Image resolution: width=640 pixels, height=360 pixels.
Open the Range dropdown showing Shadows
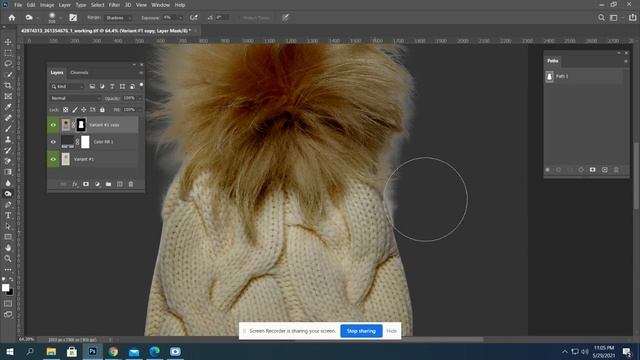tap(118, 18)
